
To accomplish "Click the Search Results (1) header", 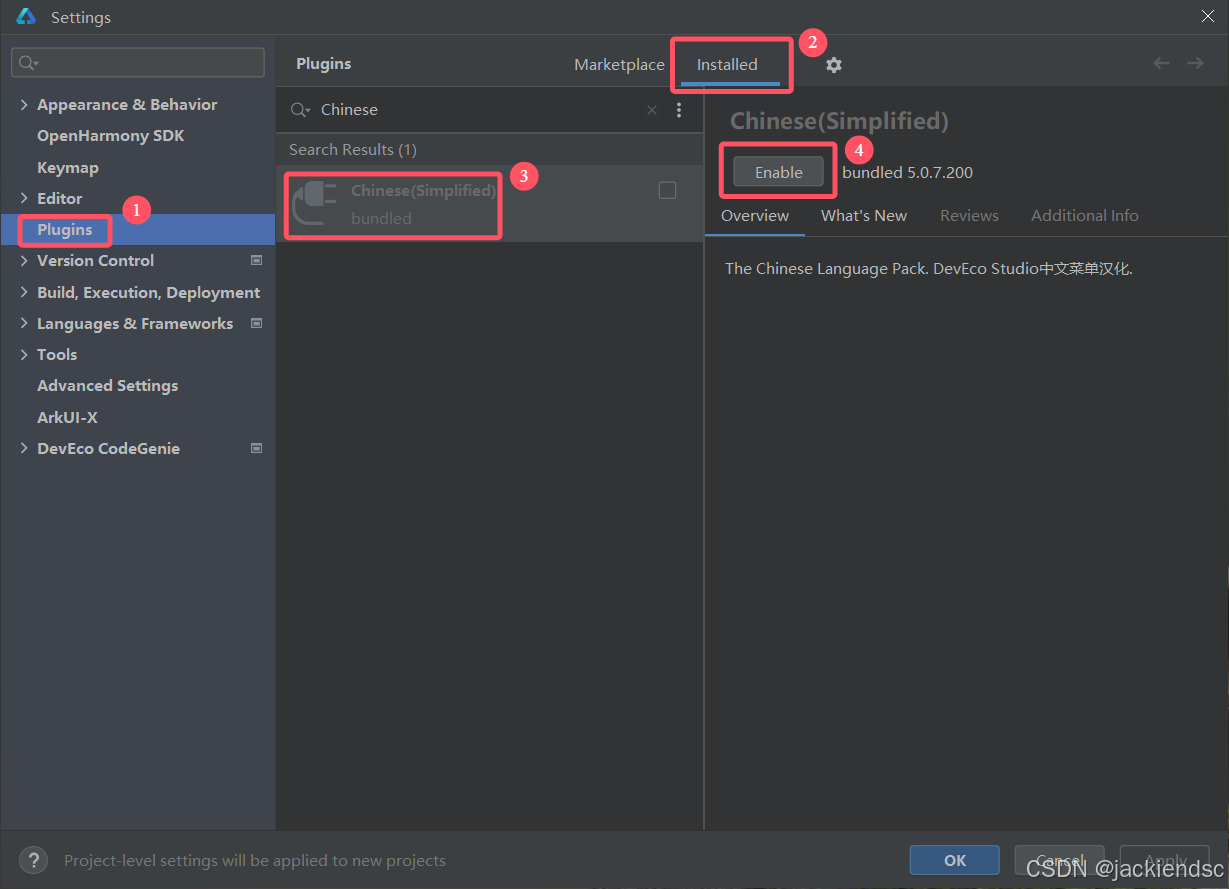I will 353,149.
